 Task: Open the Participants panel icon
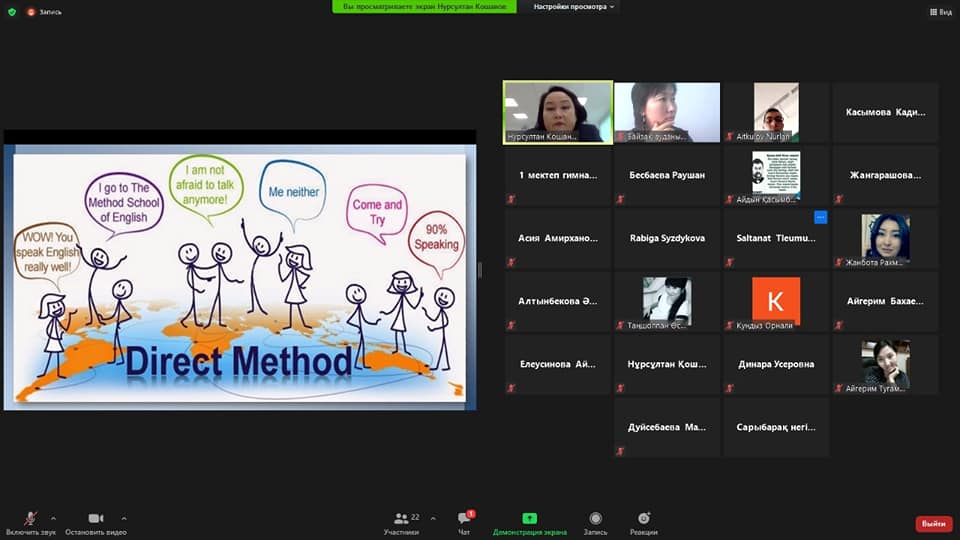tap(402, 519)
